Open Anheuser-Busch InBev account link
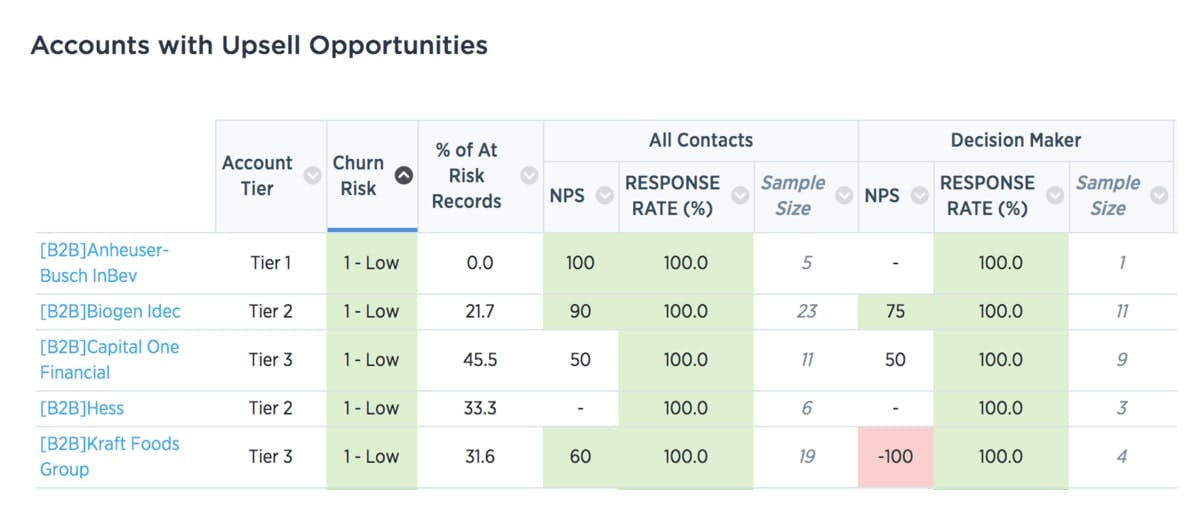Viewport: 1194px width, 514px height. (x=104, y=262)
